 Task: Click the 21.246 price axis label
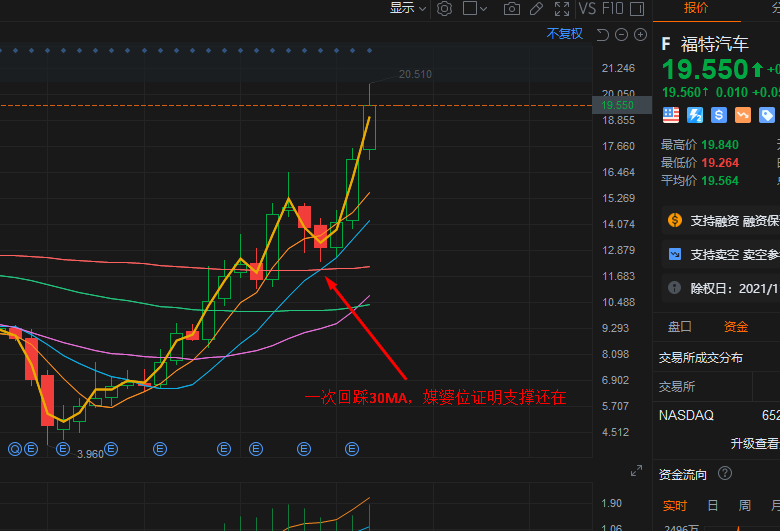click(x=618, y=68)
